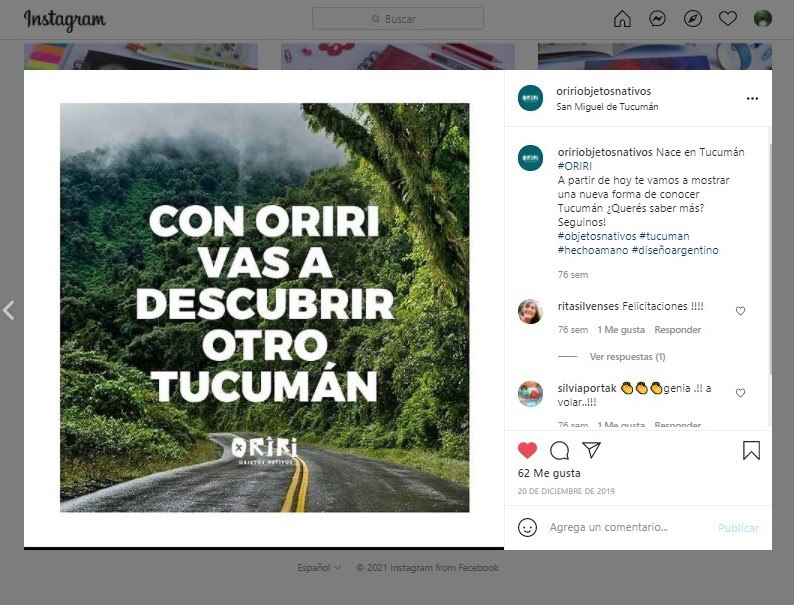Open the silviaportak profile avatar

tap(530, 394)
